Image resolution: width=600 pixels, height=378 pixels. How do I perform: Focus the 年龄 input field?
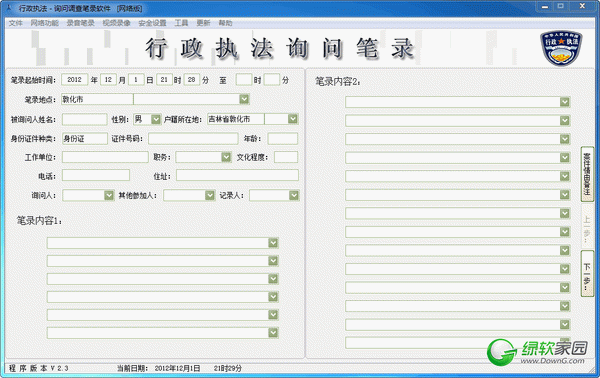283,138
